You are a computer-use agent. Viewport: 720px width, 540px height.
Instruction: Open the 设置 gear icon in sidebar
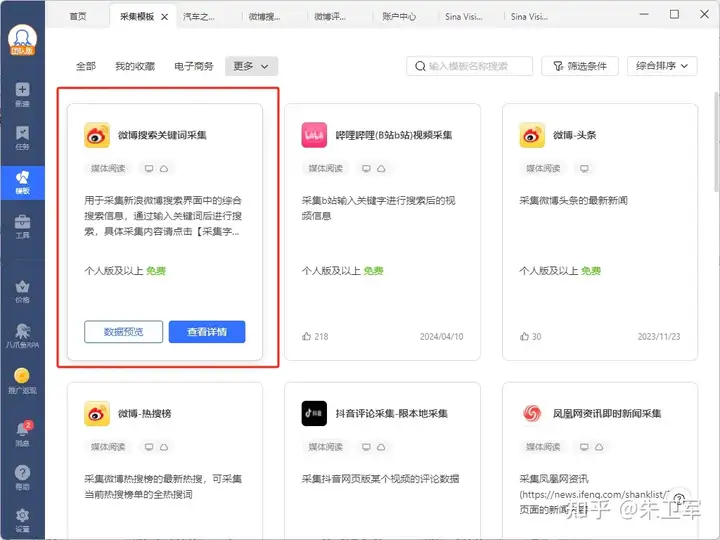22,515
